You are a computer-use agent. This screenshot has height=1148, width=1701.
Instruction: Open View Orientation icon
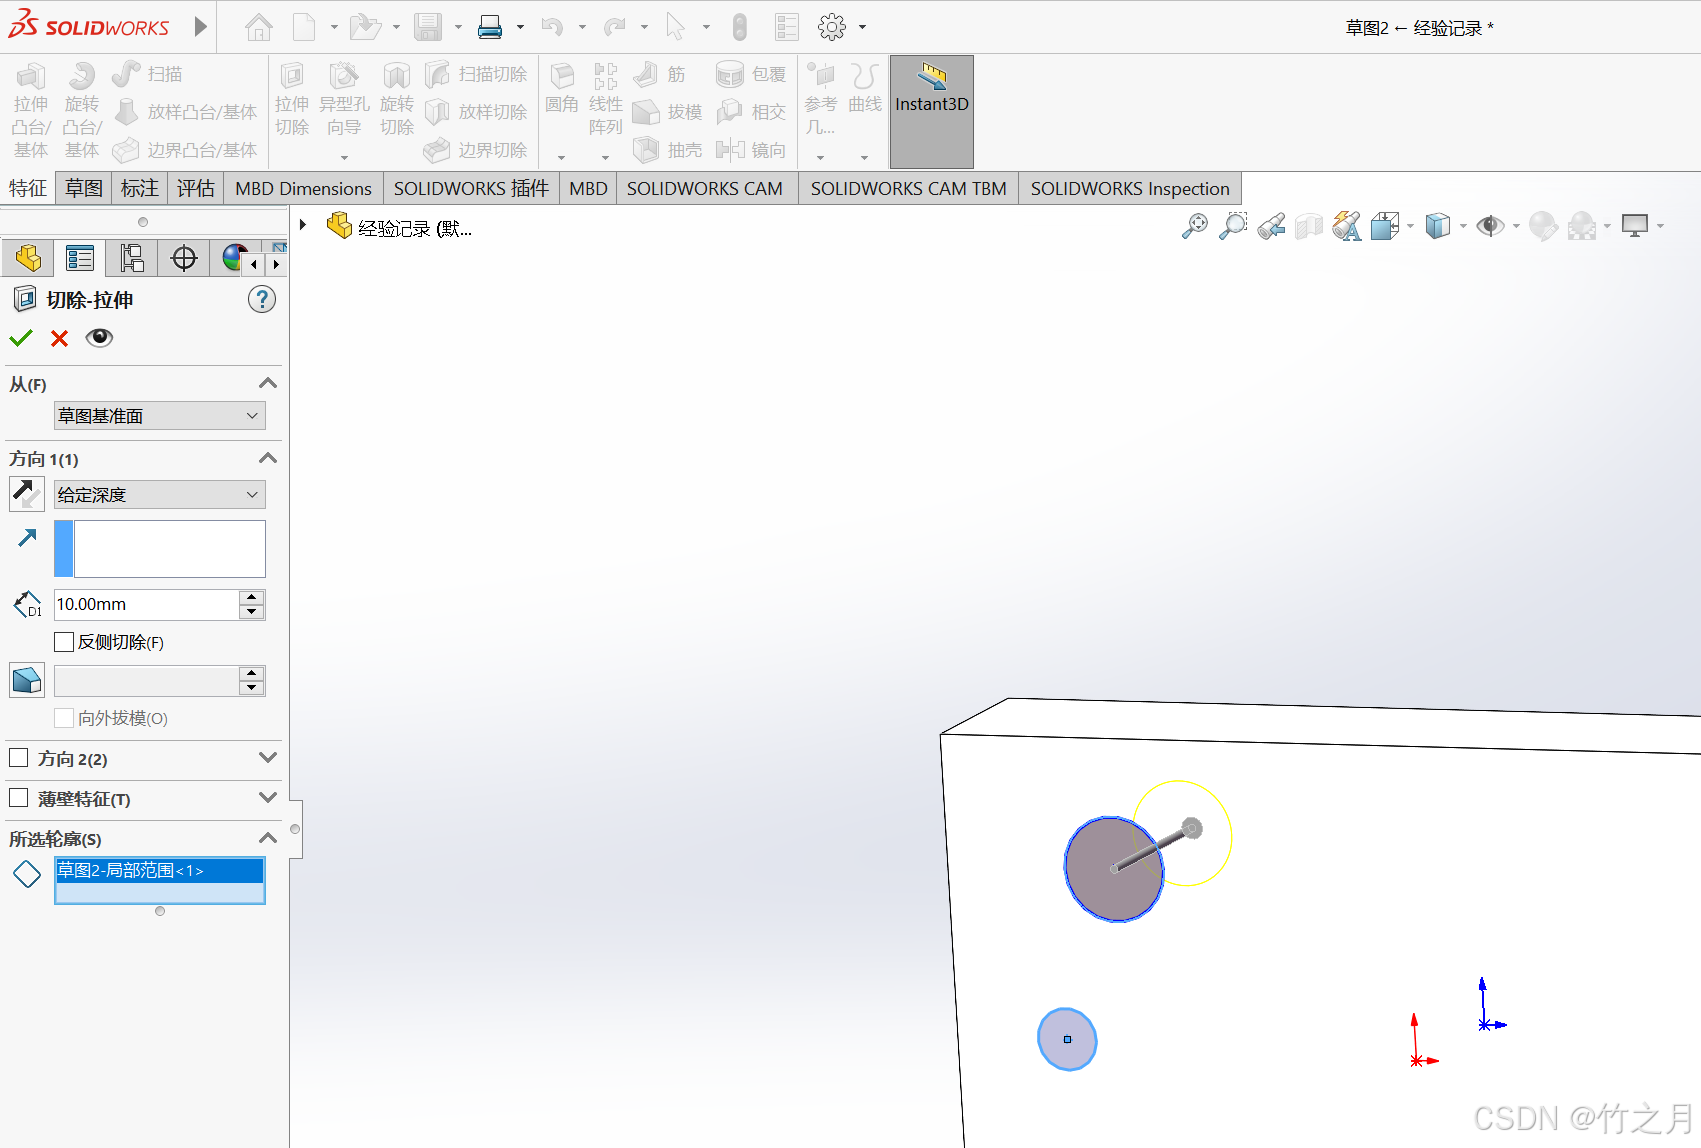click(1385, 226)
